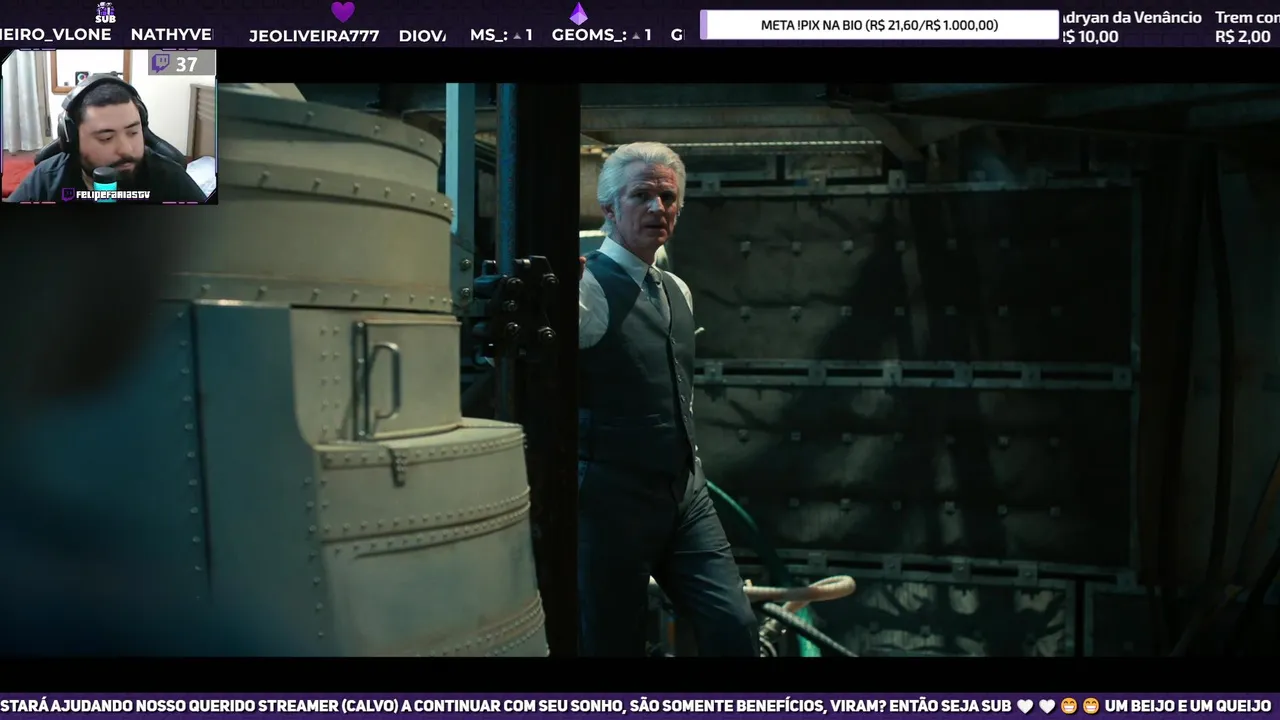The height and width of the screenshot is (720, 1280).
Task: Click the purple heart icon above JEOLIVEIRA777
Action: 343,12
